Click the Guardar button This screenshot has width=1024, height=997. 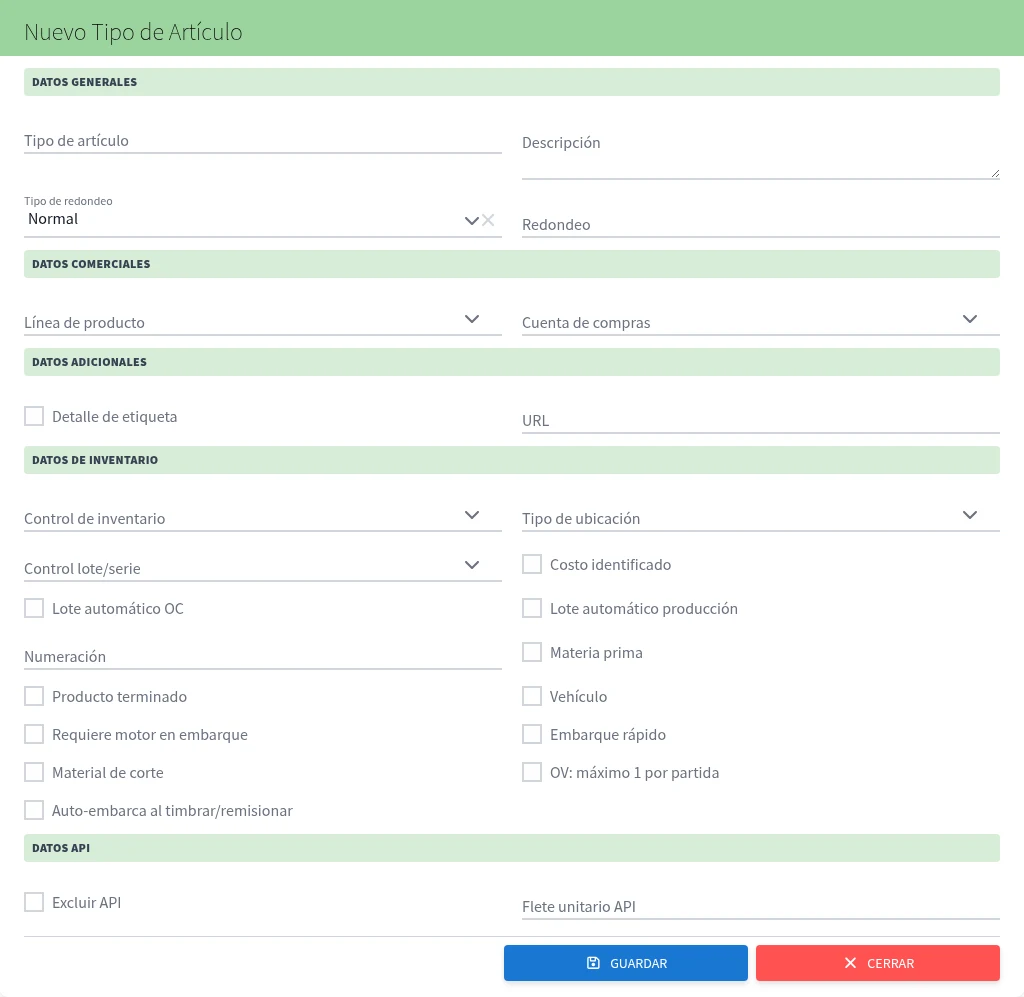click(x=626, y=963)
